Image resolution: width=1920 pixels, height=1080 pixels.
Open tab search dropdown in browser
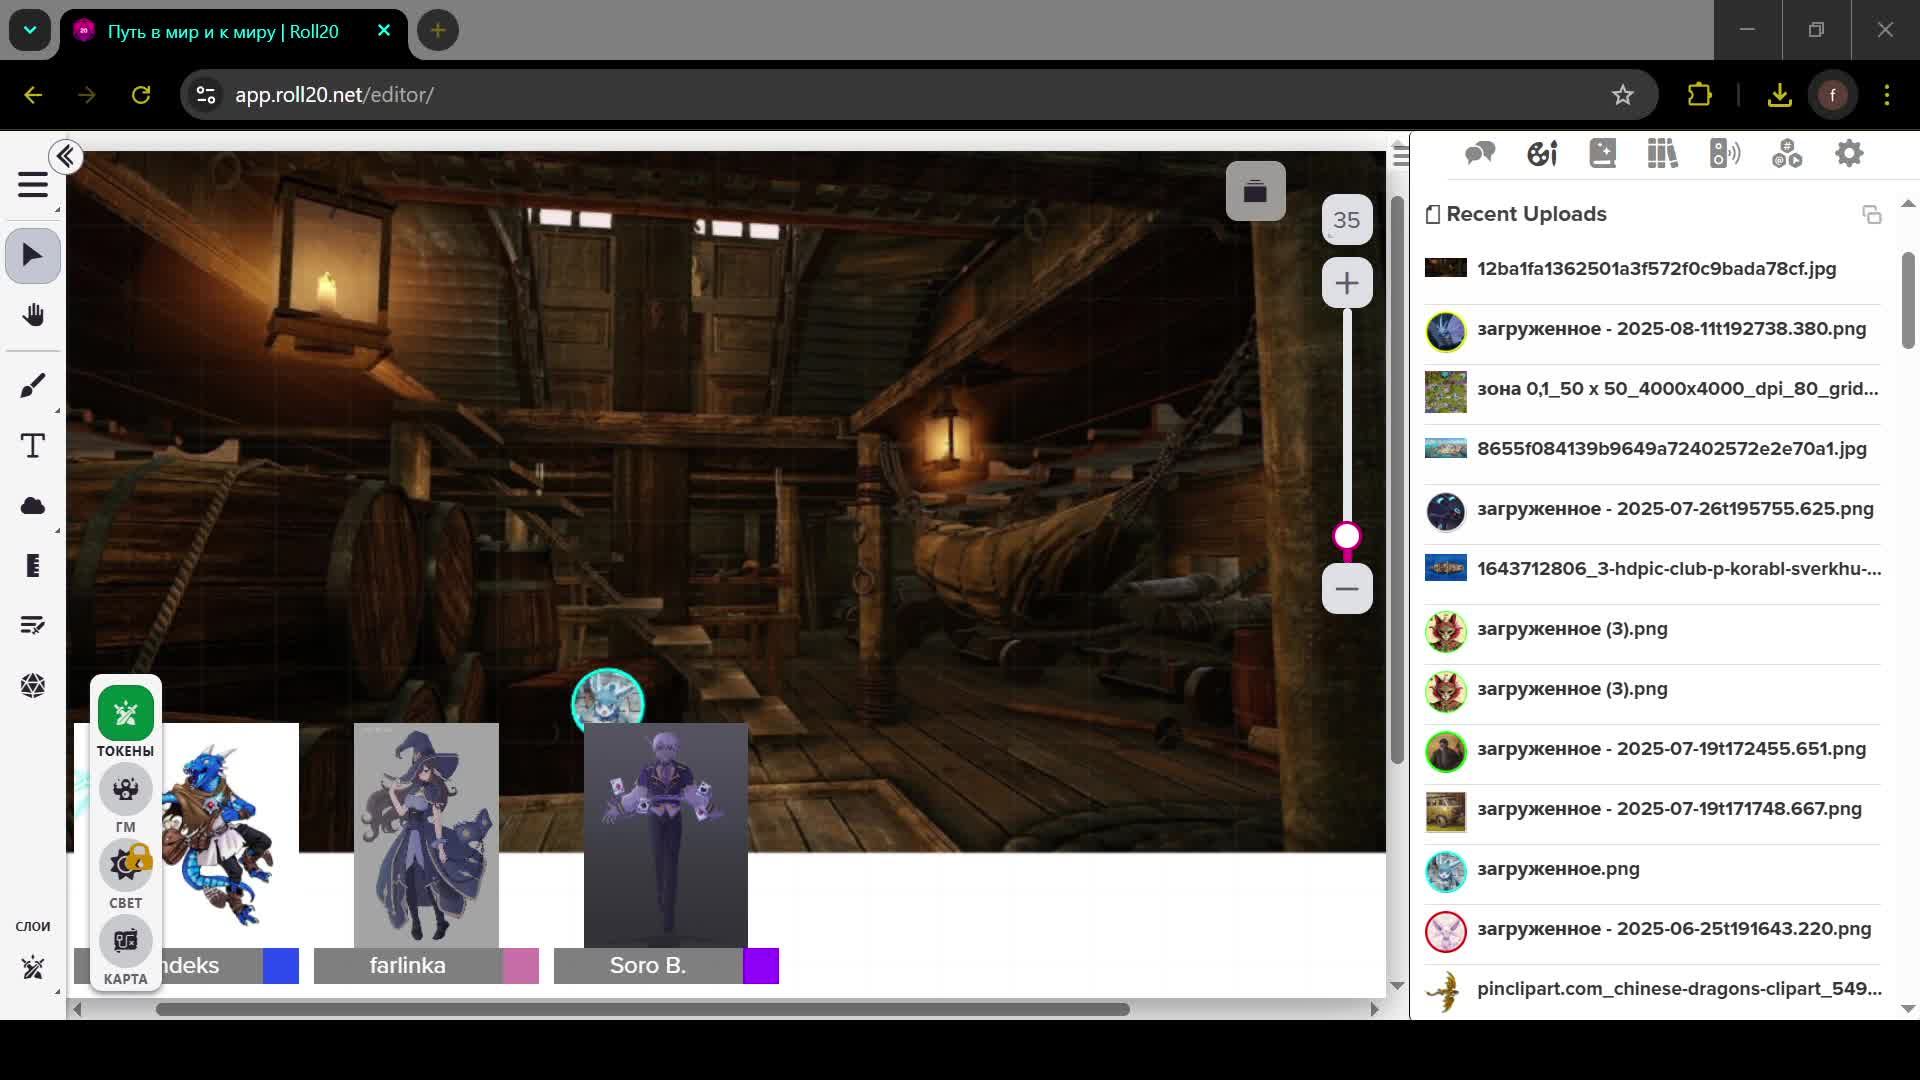coord(30,30)
